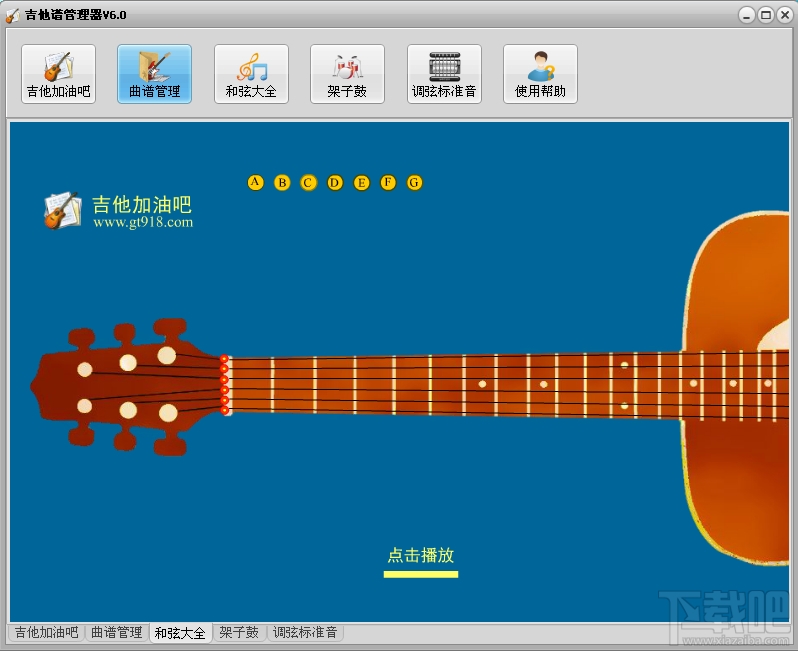This screenshot has height=651, width=798.
Task: Click the yellow progress bar under 点击播放
Action: coord(421,574)
